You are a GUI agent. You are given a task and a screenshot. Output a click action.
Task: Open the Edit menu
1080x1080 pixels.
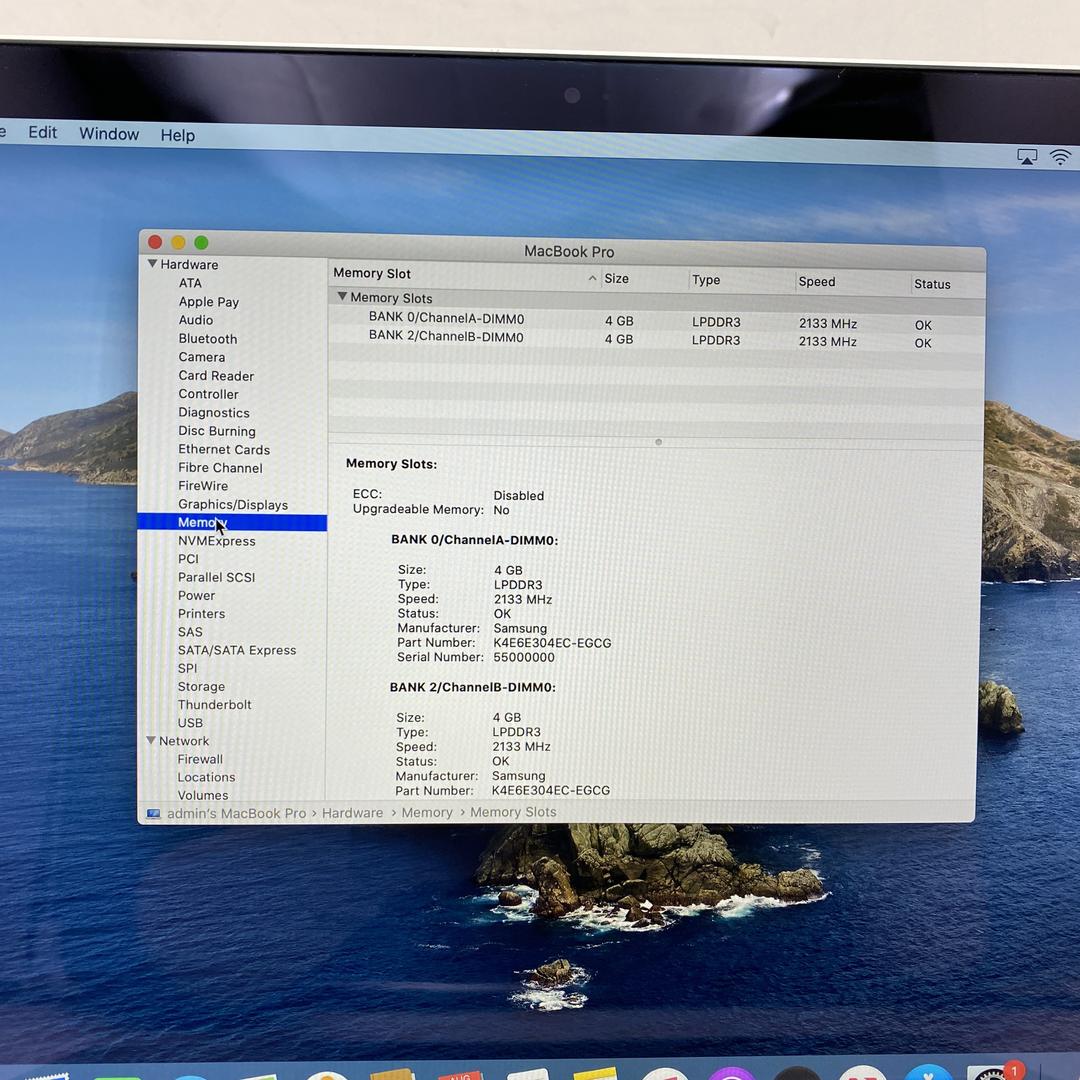[x=43, y=132]
